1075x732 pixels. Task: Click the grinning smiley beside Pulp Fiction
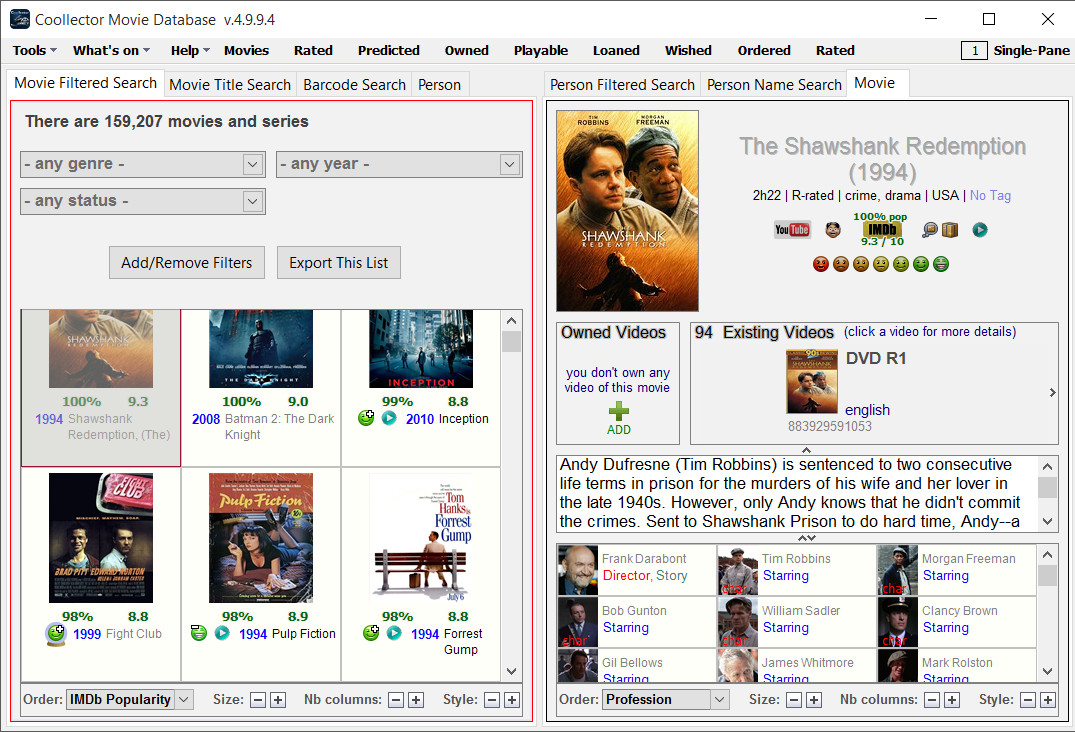click(198, 633)
